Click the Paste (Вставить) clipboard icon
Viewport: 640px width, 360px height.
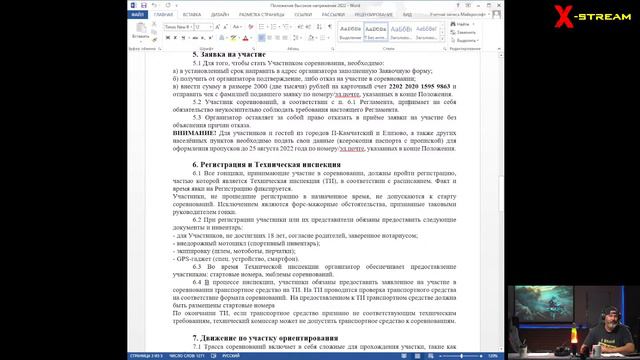pos(141,27)
